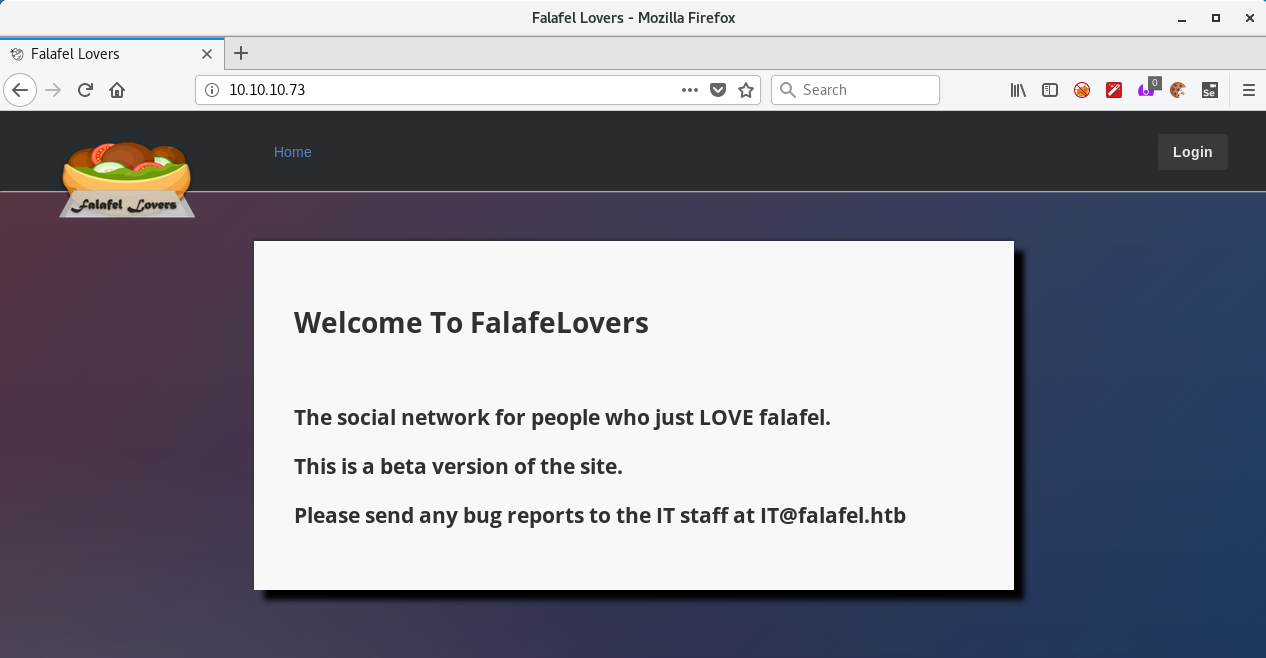This screenshot has width=1266, height=658.
Task: Click the Login button
Action: coord(1192,152)
